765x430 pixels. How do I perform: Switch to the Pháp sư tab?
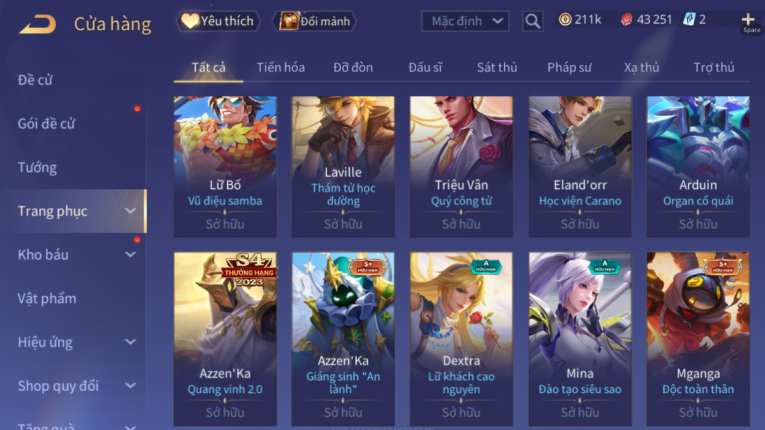pos(569,67)
